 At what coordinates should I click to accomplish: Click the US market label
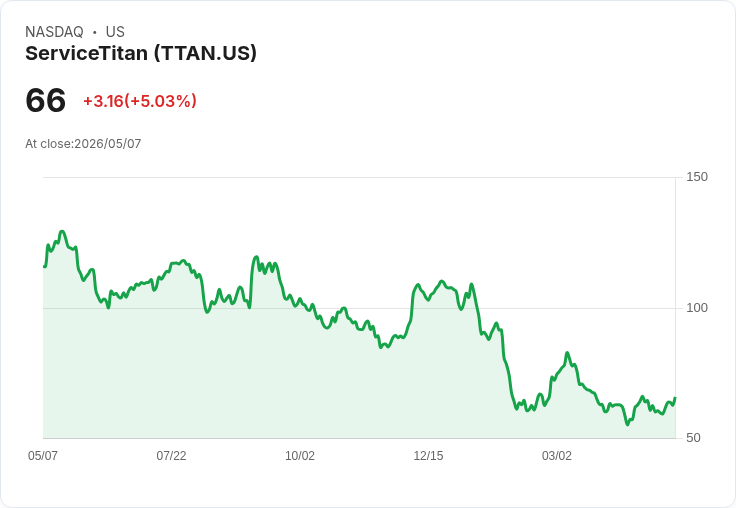115,32
